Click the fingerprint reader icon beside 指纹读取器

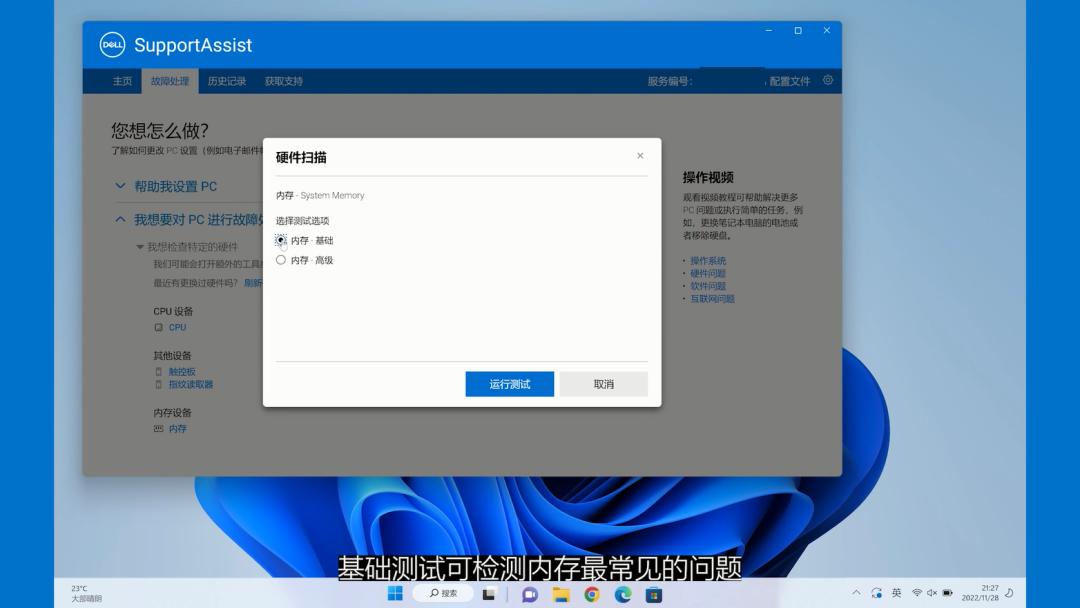(x=159, y=385)
